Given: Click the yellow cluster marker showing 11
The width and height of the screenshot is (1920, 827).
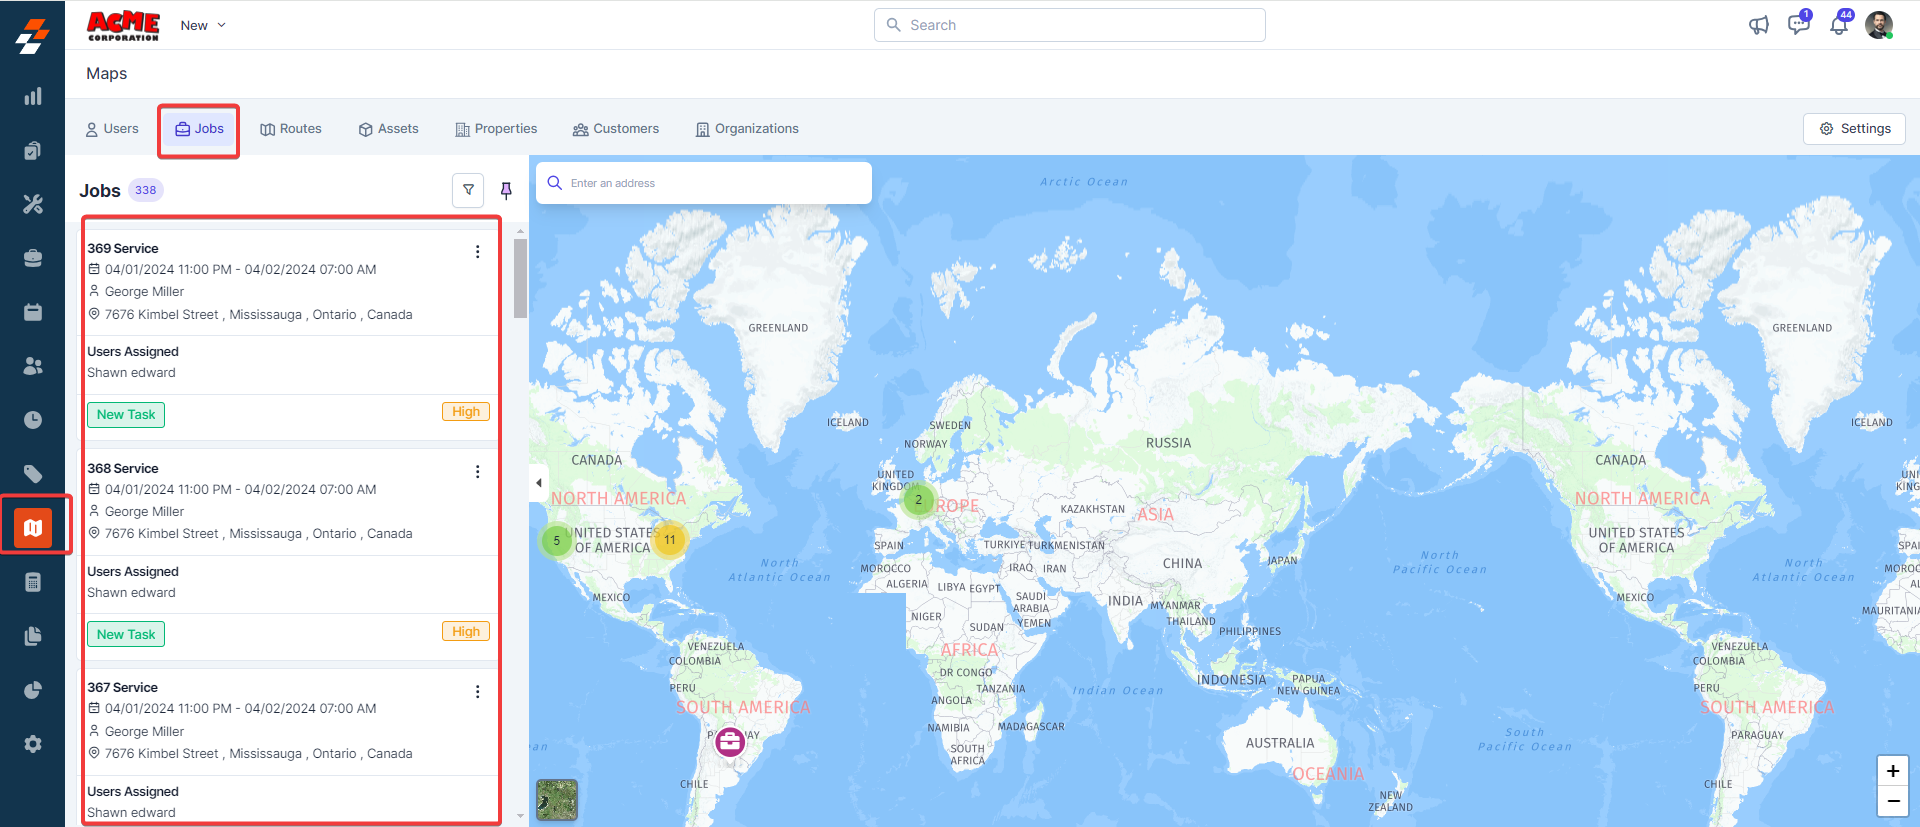Looking at the screenshot, I should (670, 540).
